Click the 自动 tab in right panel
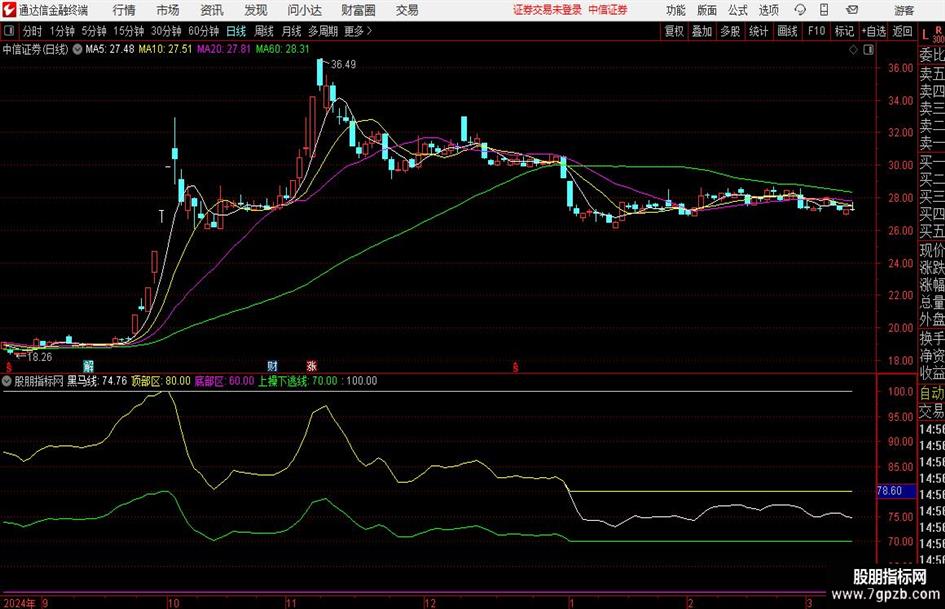The image size is (945, 609). pos(932,393)
